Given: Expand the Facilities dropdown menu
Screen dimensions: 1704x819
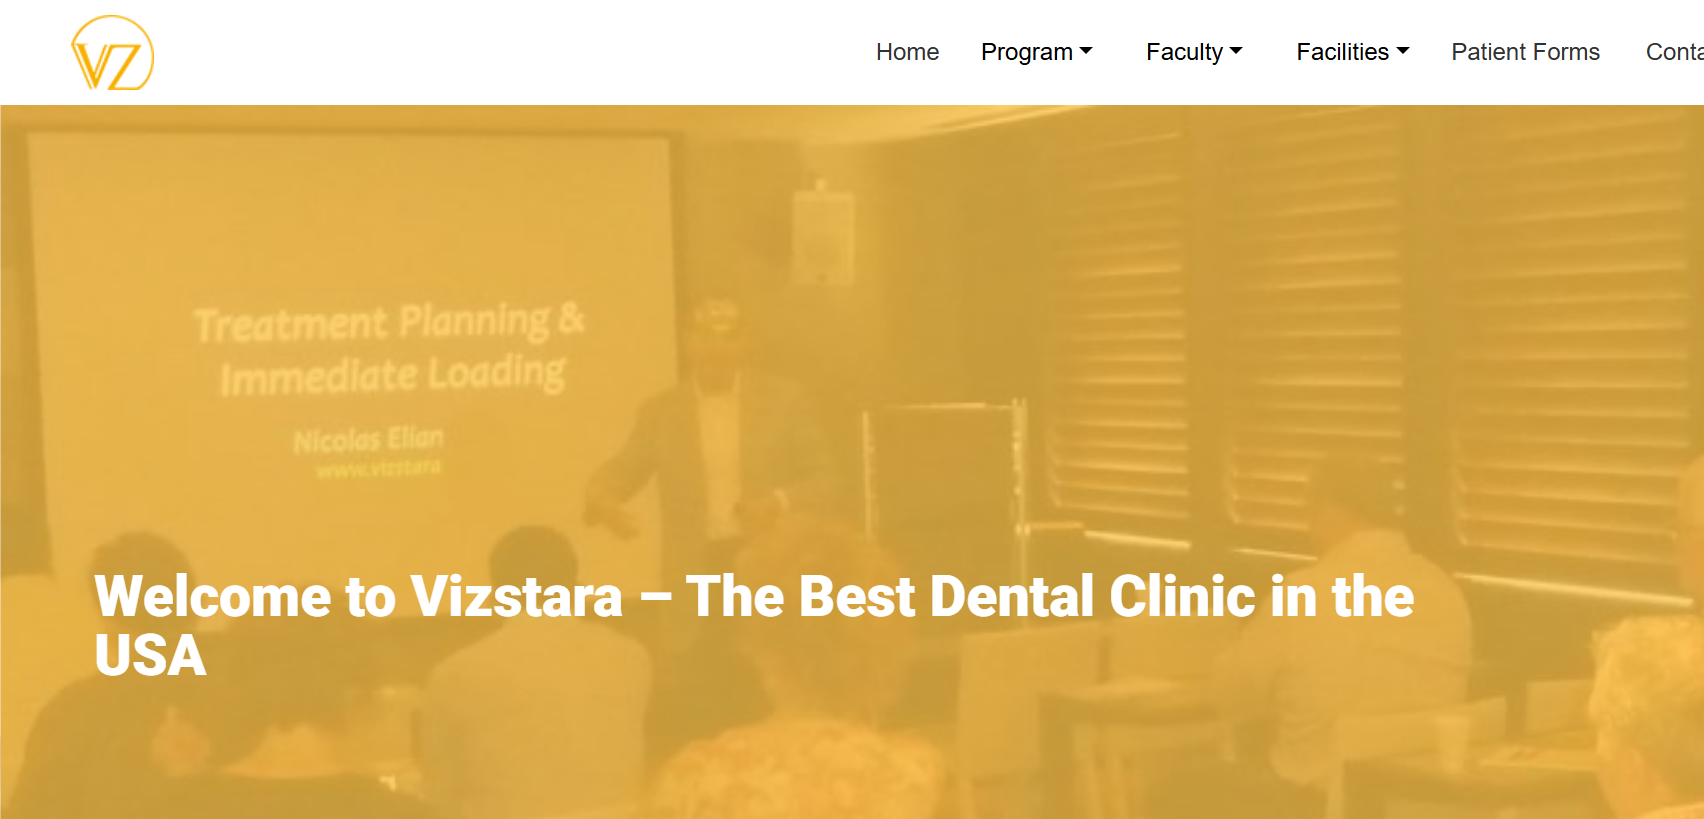Looking at the screenshot, I should 1353,52.
